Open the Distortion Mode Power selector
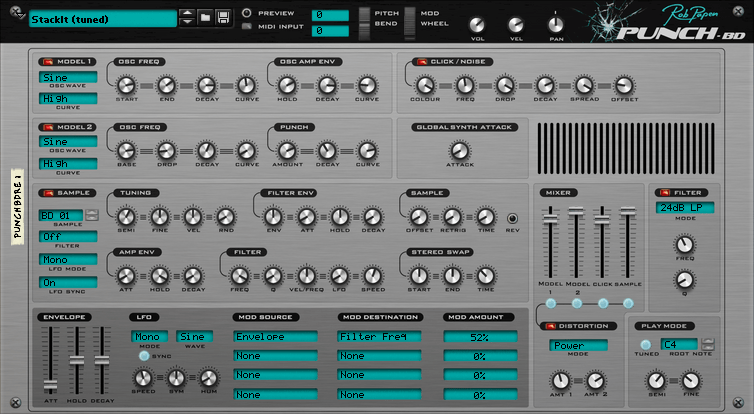The image size is (754, 414). [577, 345]
